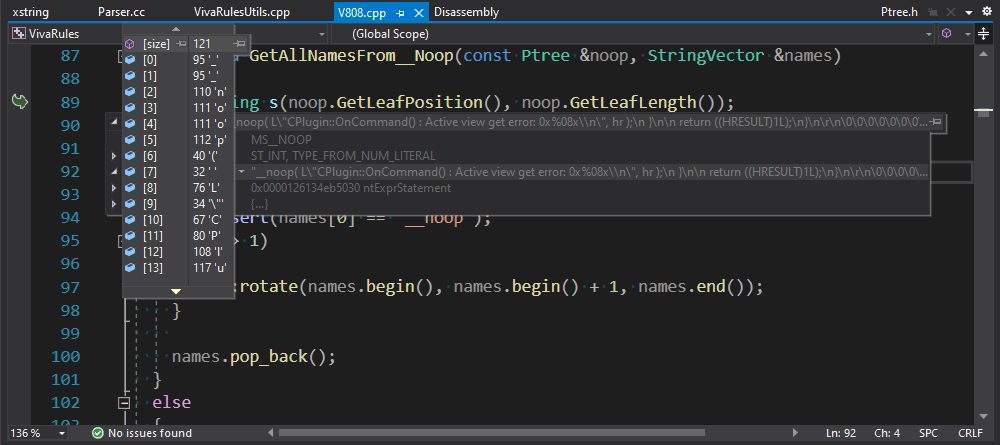Pin the 121 size value in datatip
The image size is (1000, 445).
[x=240, y=44]
